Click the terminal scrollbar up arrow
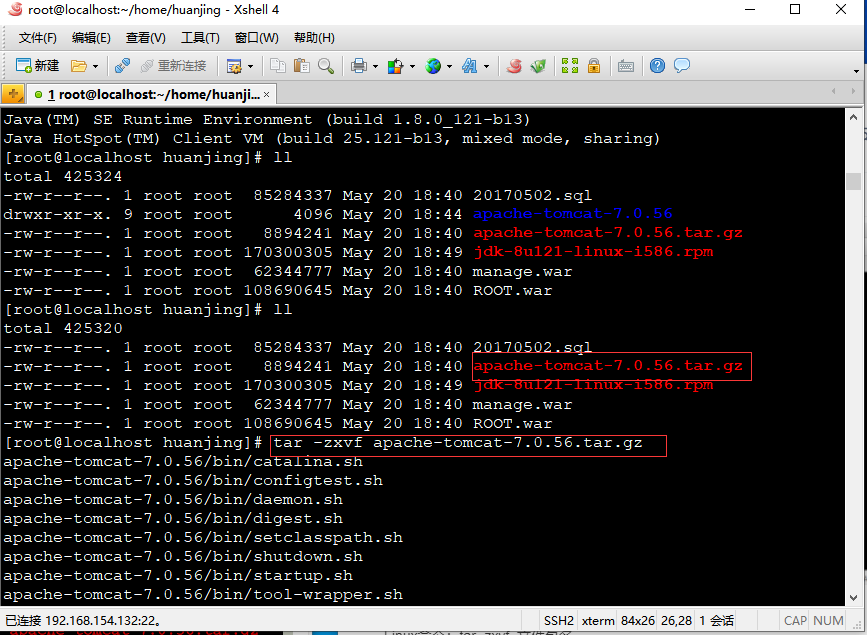Screen dimensions: 867x635 (x=854, y=117)
